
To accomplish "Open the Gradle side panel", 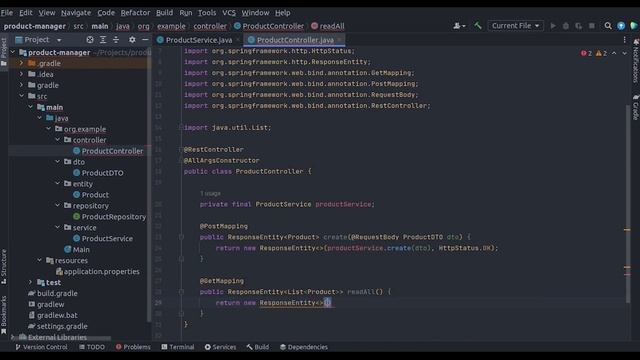I will [636, 107].
